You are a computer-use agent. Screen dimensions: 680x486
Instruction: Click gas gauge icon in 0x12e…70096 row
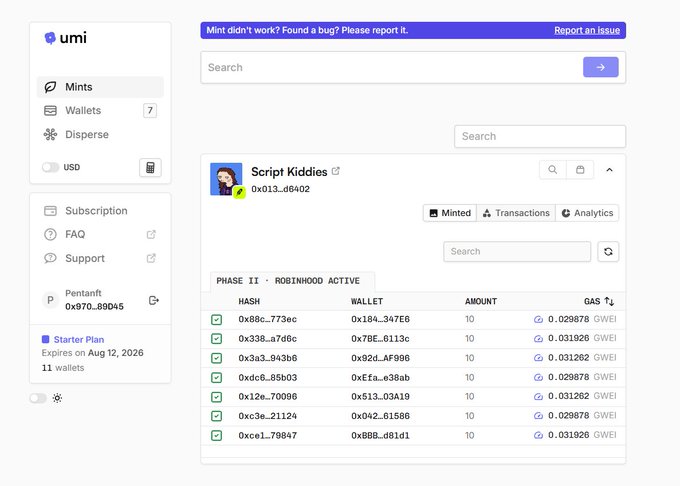coord(538,397)
